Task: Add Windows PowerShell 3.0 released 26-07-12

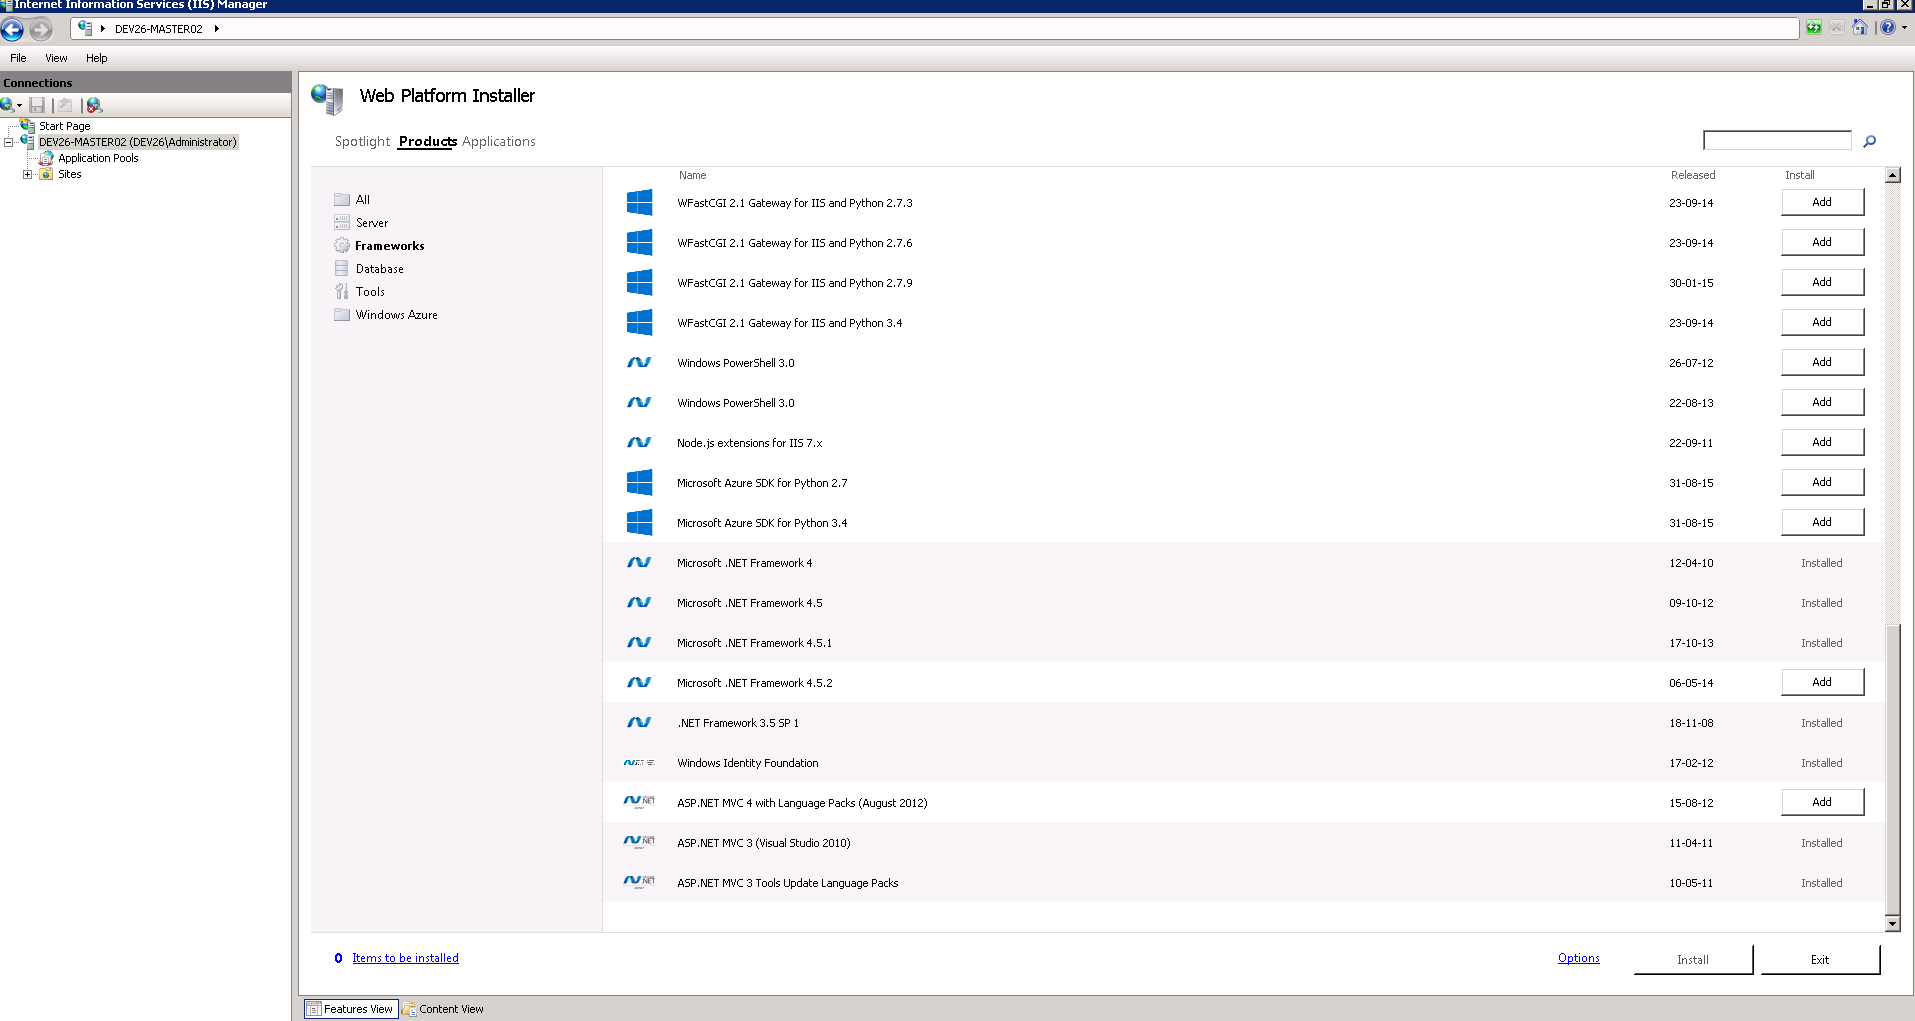Action: pyautogui.click(x=1822, y=362)
